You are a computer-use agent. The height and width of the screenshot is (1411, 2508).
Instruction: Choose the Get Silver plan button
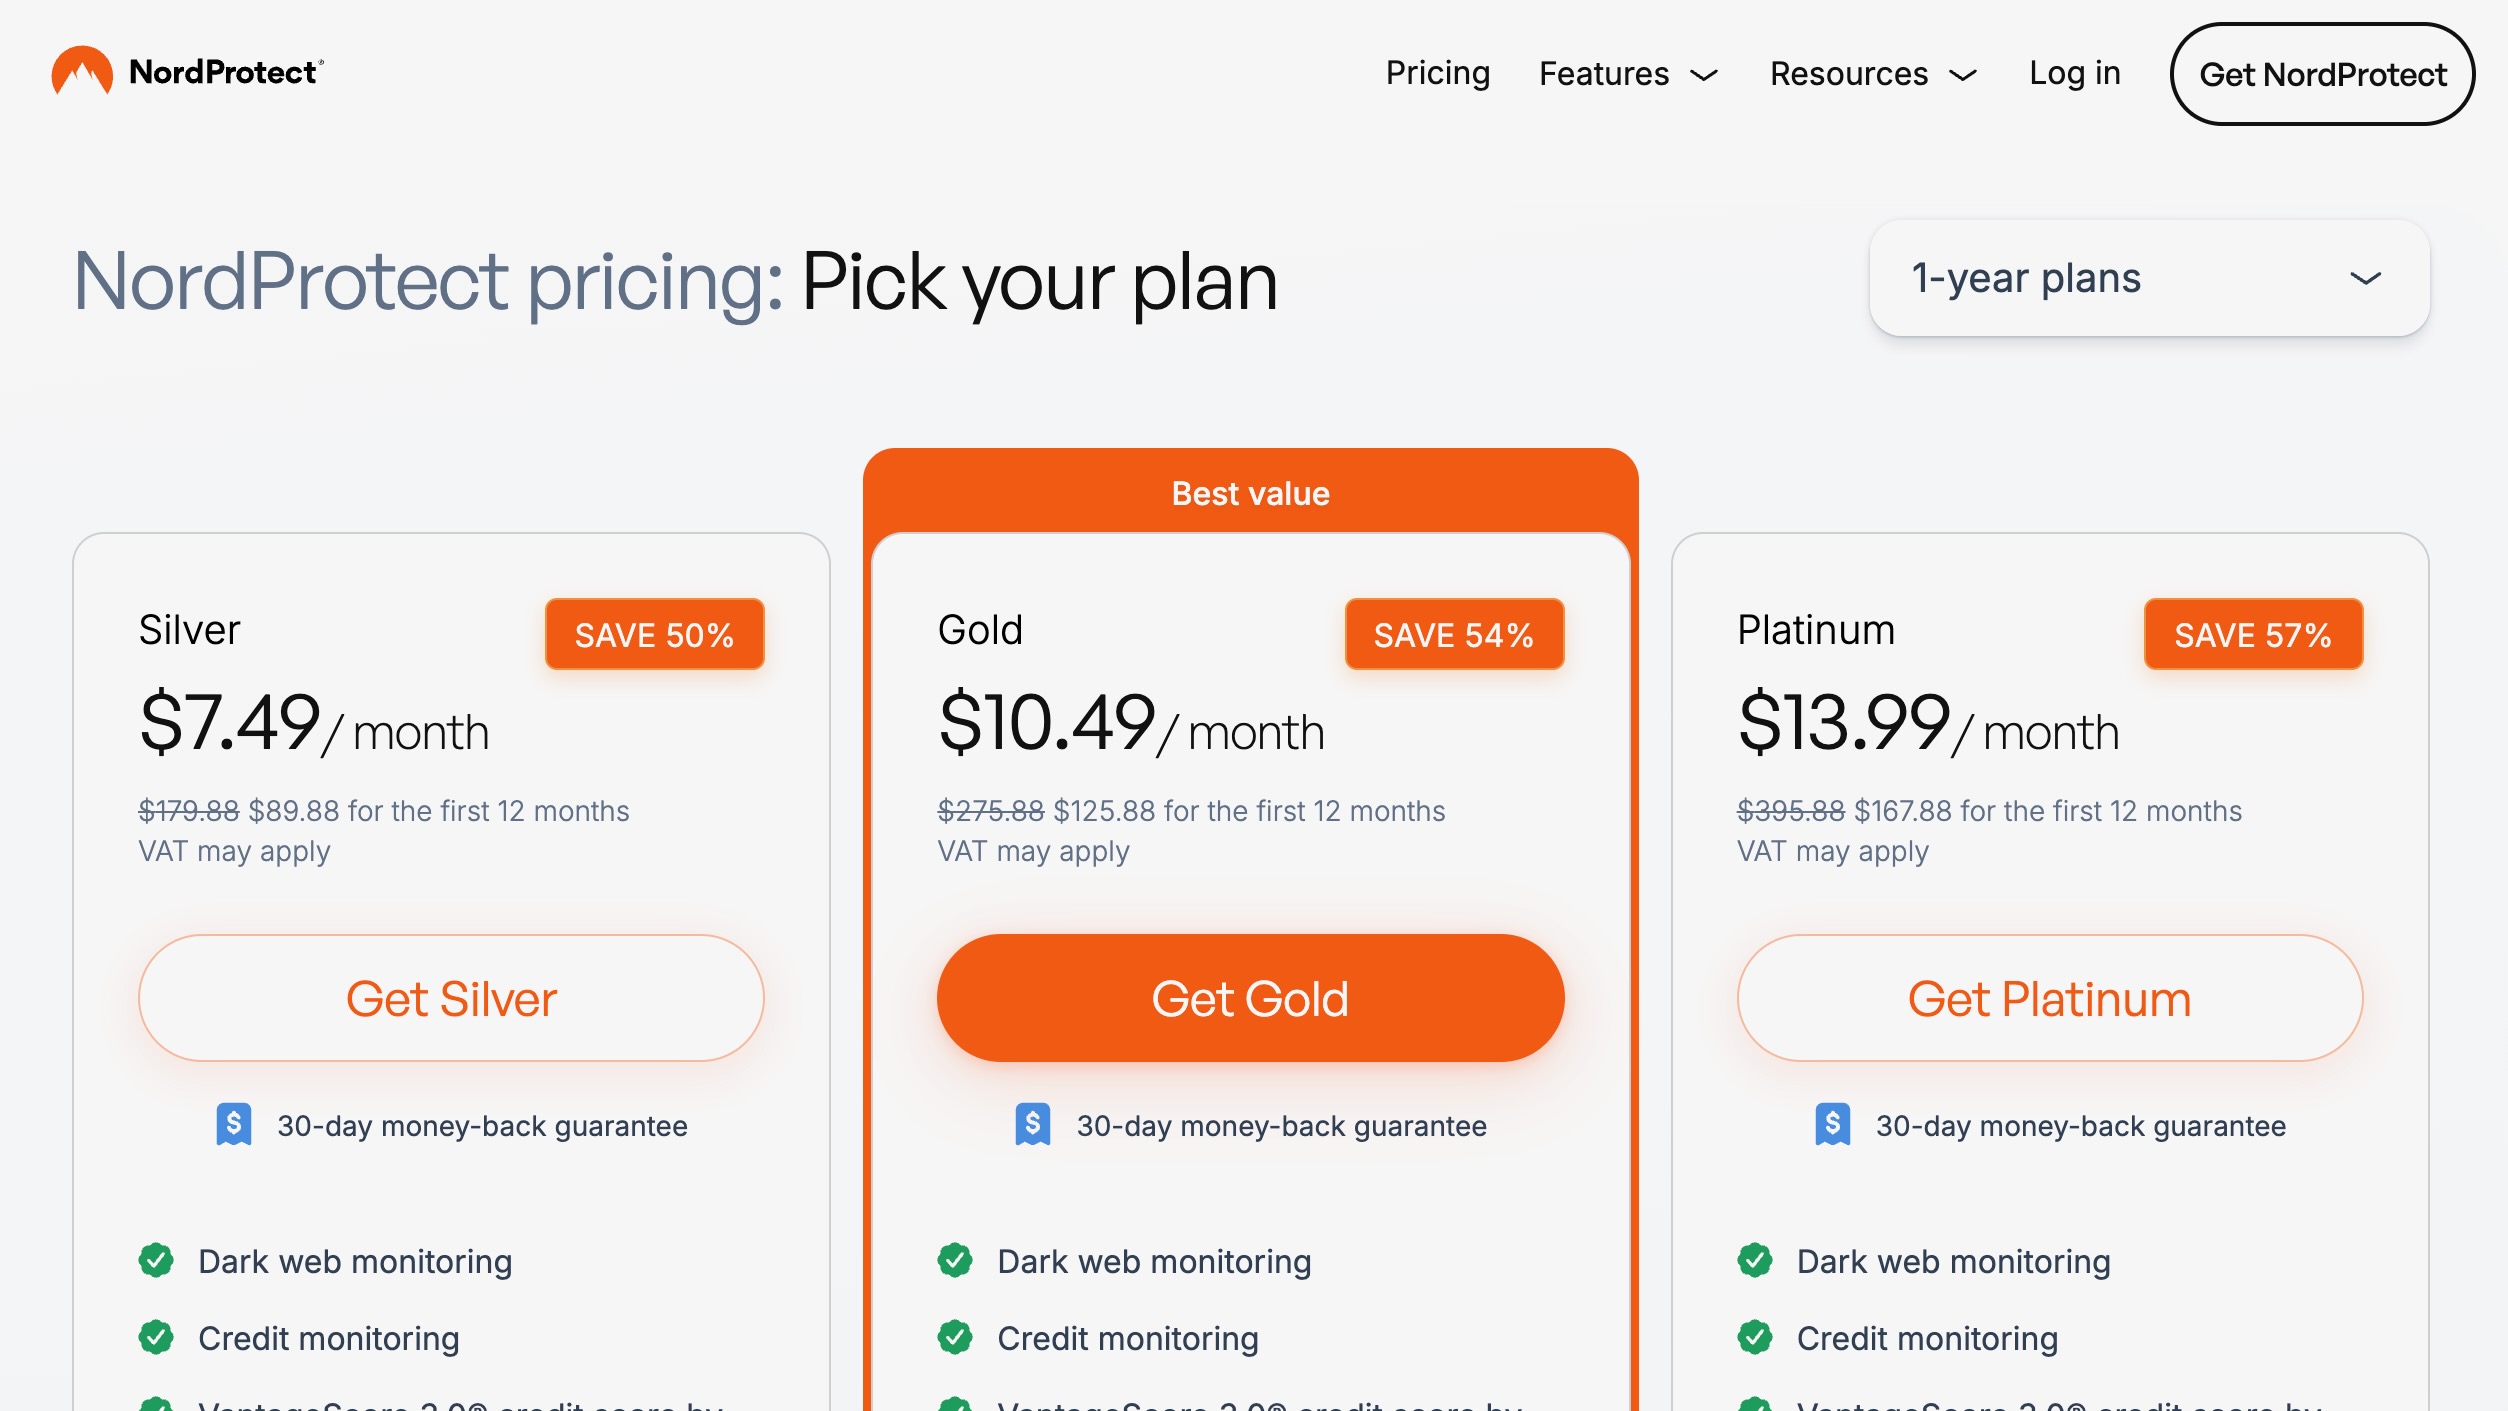451,998
